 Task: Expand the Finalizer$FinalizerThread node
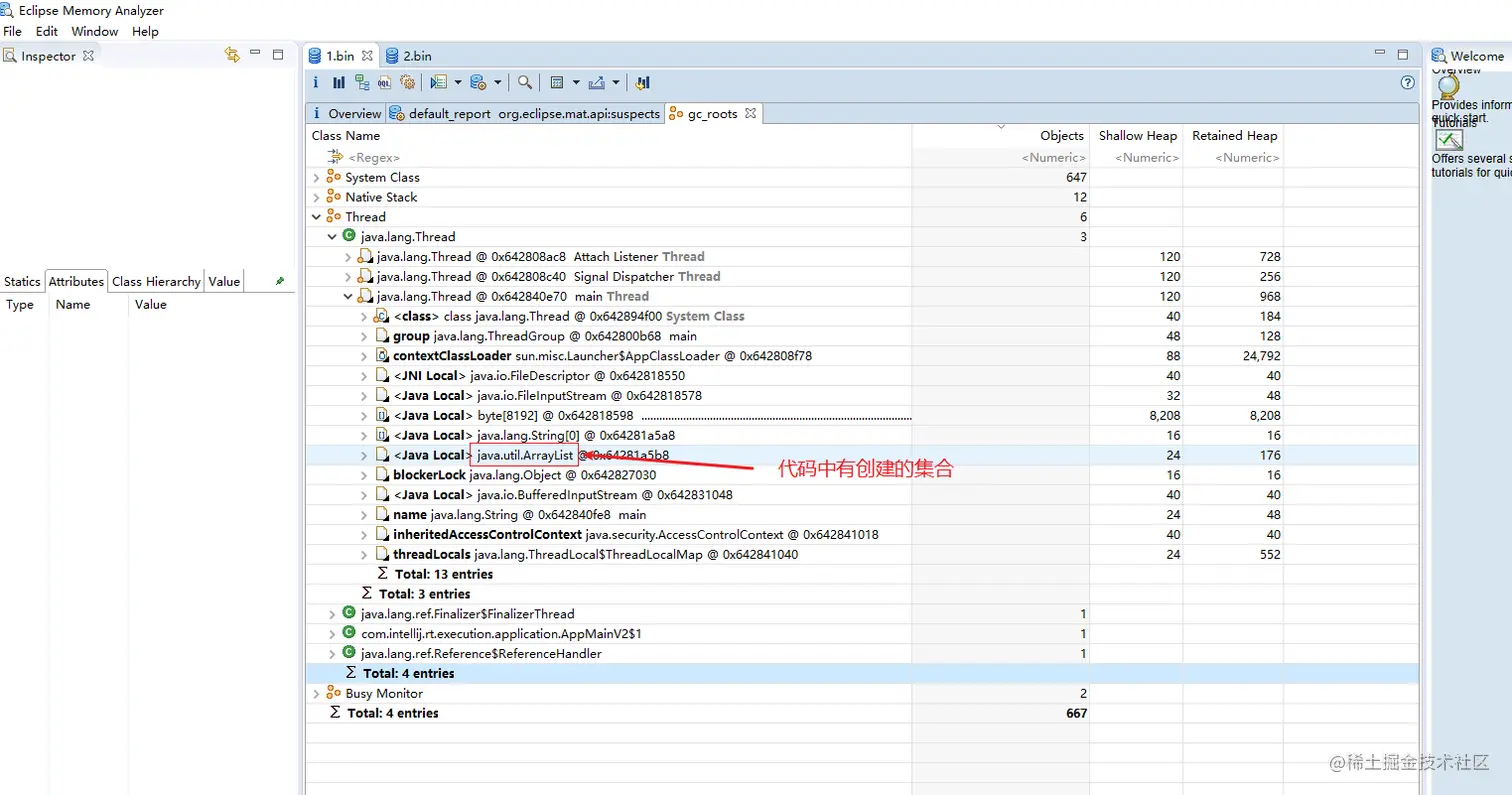point(332,614)
